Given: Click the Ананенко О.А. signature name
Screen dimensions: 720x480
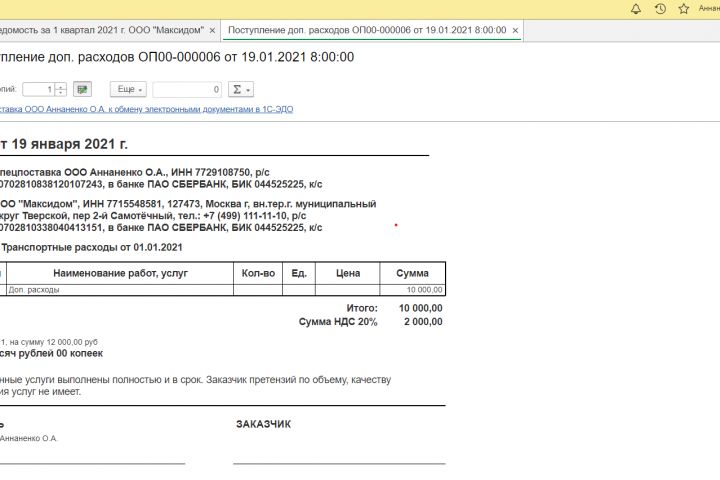Looking at the screenshot, I should point(28,439).
